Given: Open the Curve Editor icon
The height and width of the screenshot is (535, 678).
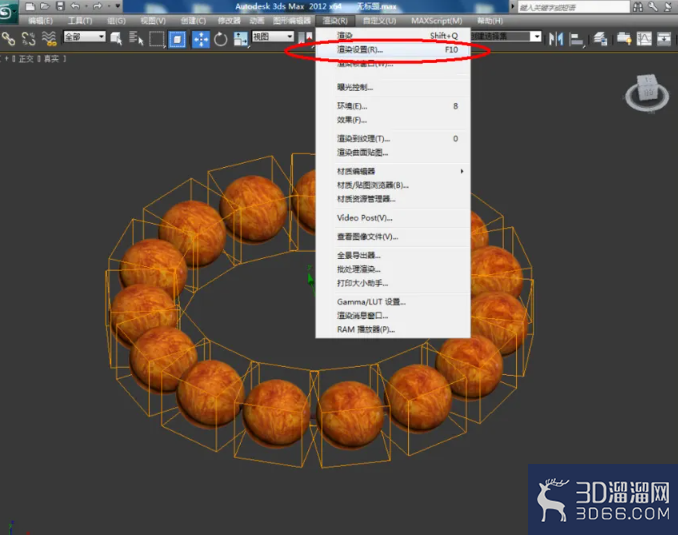Looking at the screenshot, I should coord(644,39).
